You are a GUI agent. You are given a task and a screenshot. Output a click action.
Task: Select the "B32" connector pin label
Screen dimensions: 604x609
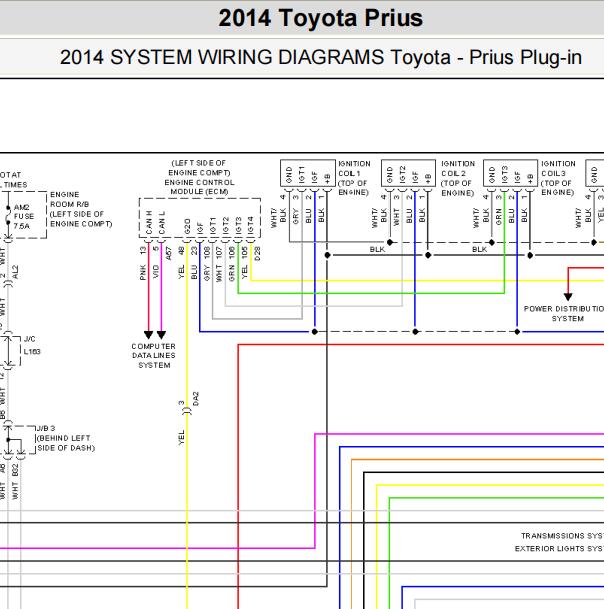(x=15, y=470)
